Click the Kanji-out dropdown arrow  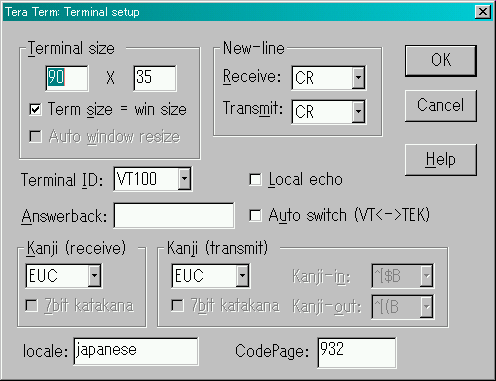click(x=426, y=306)
